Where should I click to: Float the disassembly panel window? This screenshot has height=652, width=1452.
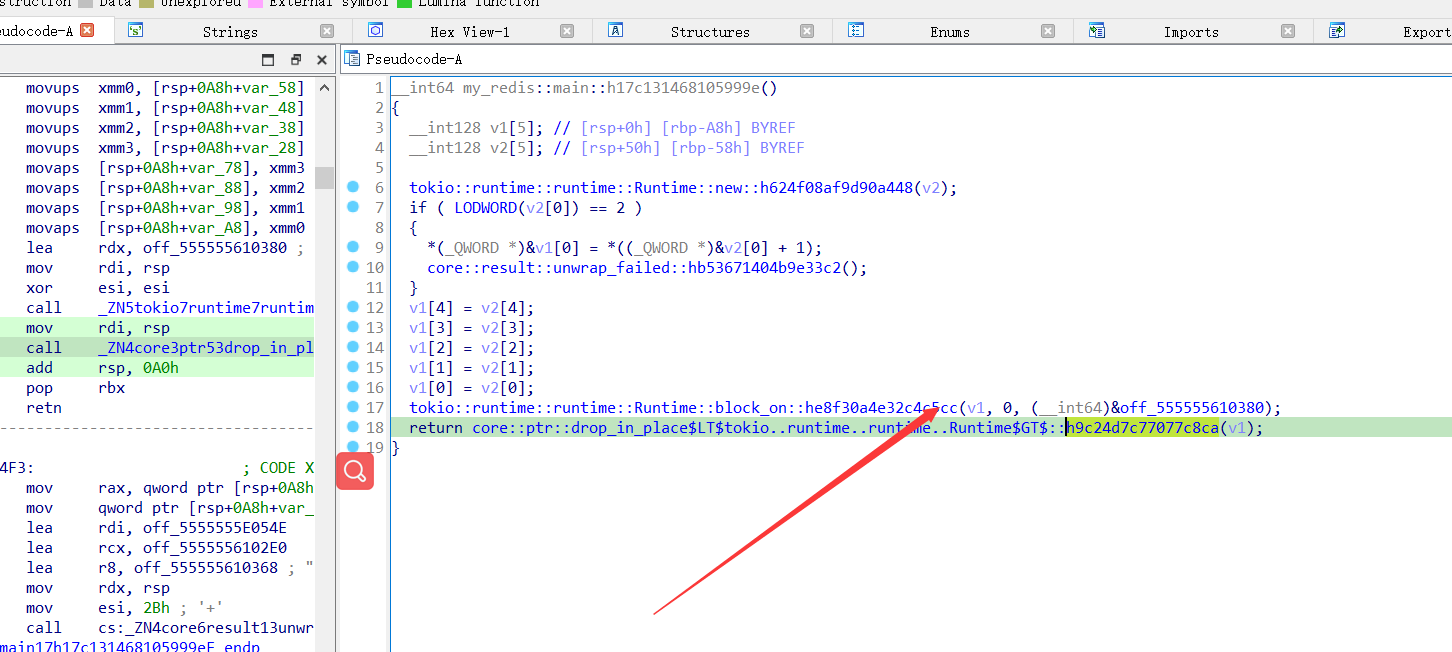coord(296,60)
